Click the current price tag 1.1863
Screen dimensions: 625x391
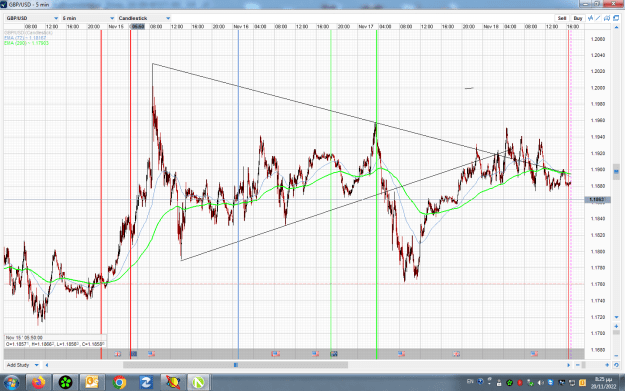tap(597, 199)
